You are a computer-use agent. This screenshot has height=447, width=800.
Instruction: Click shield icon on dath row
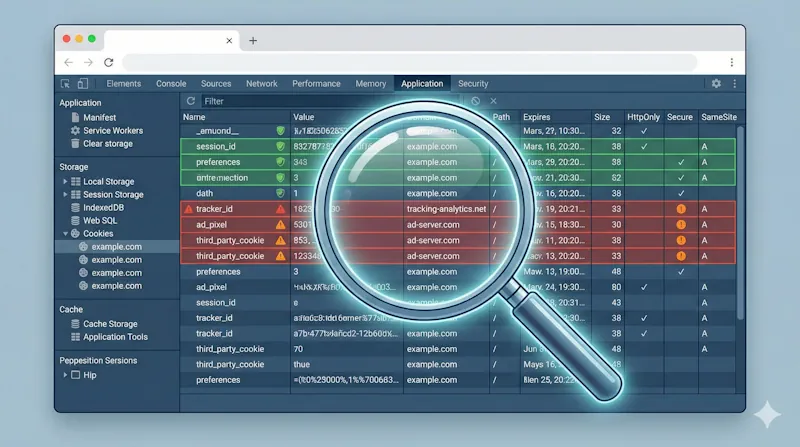(281, 193)
